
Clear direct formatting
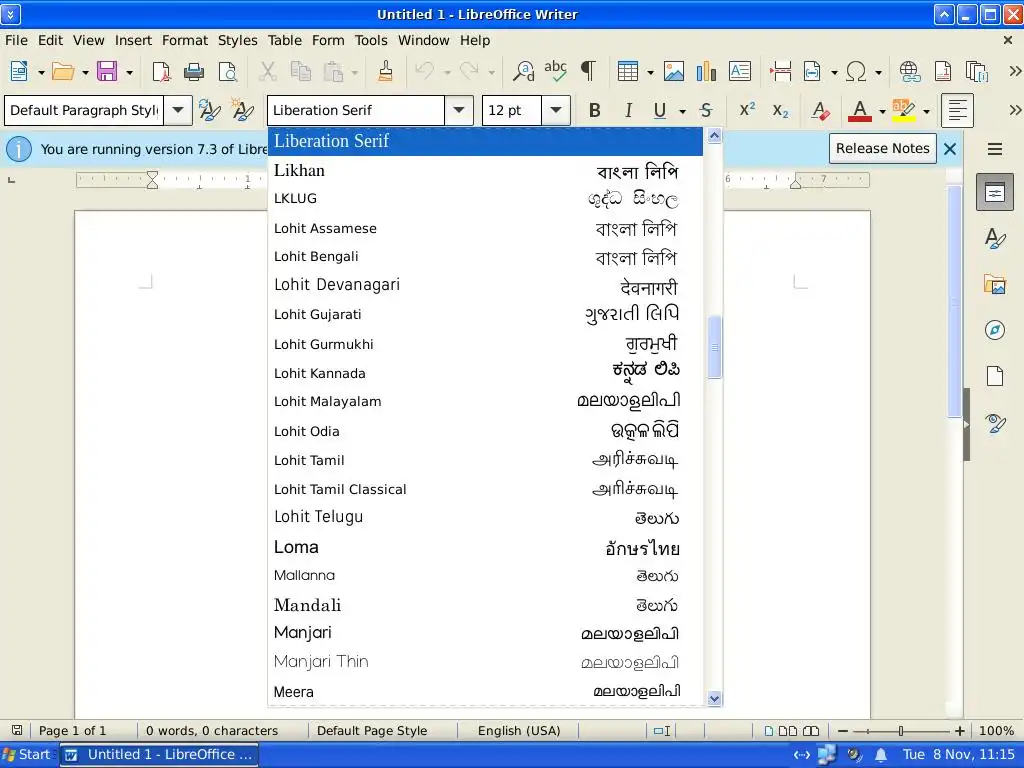pos(820,110)
